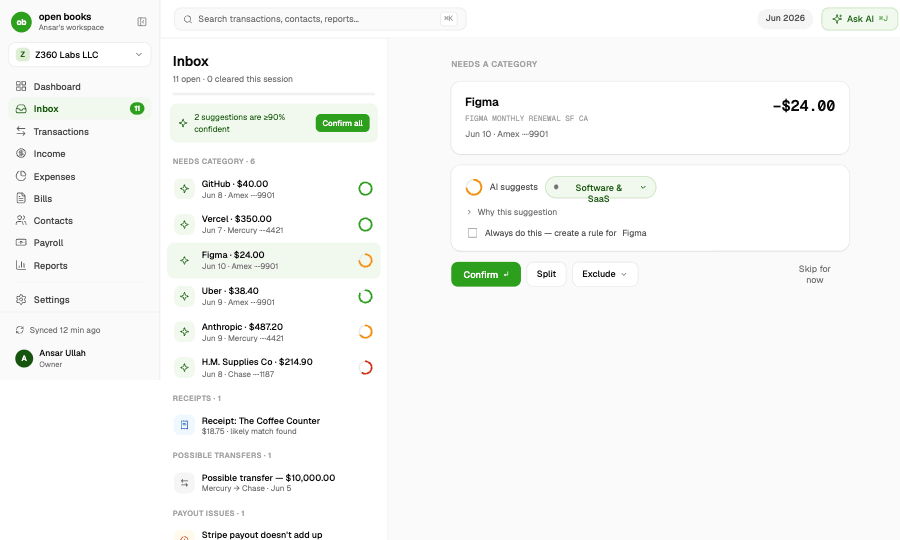Open 'Receipt: The Coffee Counter' row
The width and height of the screenshot is (900, 540).
[274, 425]
